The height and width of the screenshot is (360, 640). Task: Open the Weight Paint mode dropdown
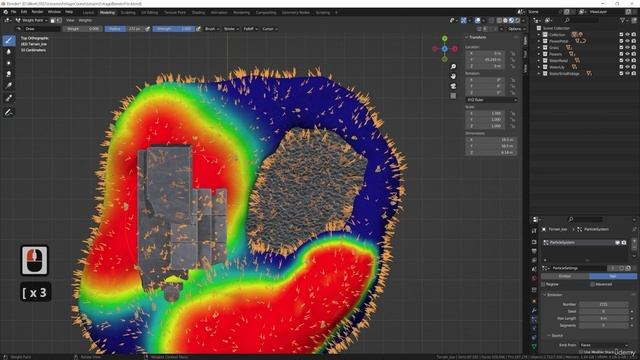[x=31, y=20]
